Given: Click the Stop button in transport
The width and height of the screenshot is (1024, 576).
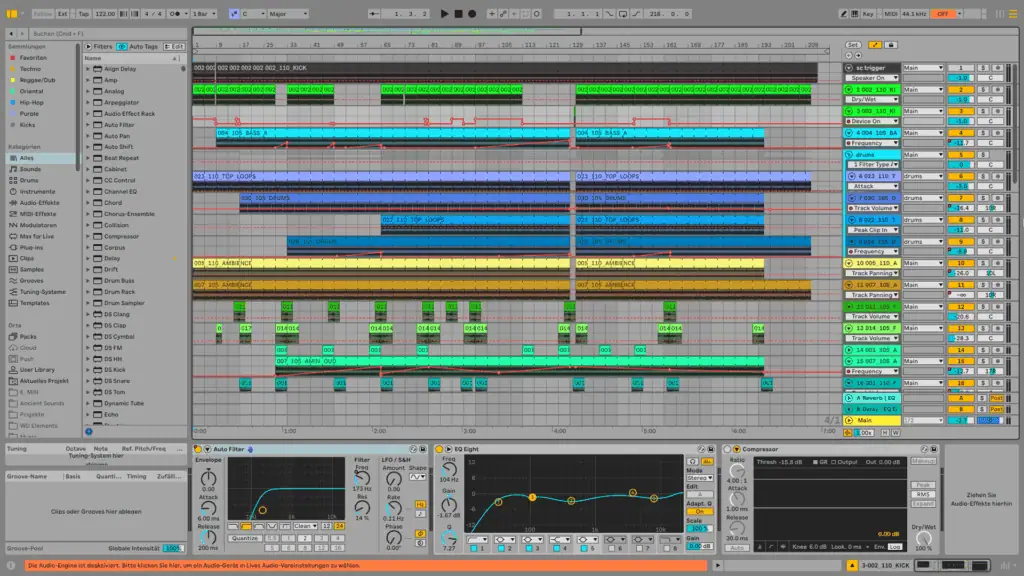Looking at the screenshot, I should [x=459, y=14].
